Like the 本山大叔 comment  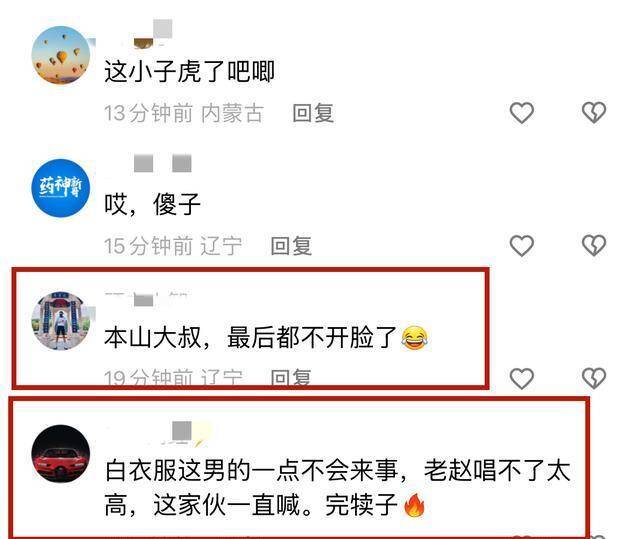click(522, 378)
